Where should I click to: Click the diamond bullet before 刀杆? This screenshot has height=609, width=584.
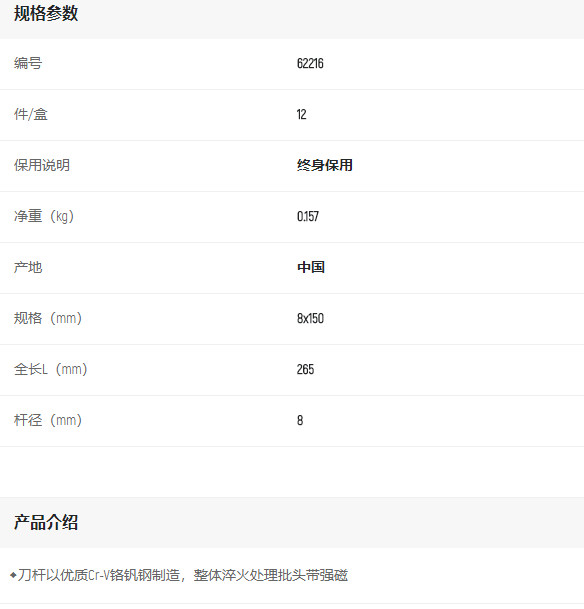click(x=13, y=575)
